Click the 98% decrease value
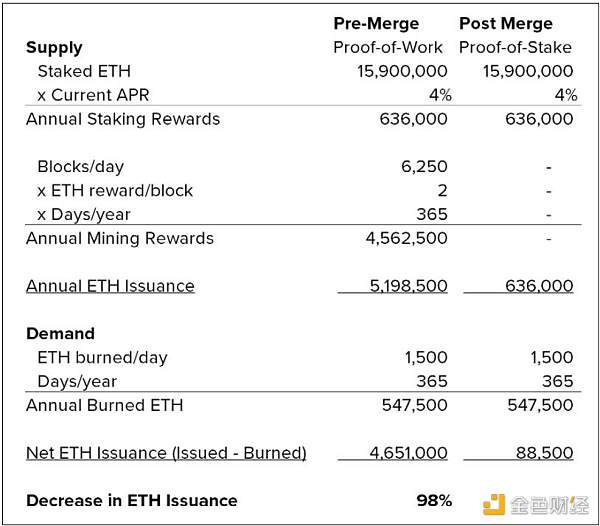This screenshot has height=526, width=600. click(434, 500)
